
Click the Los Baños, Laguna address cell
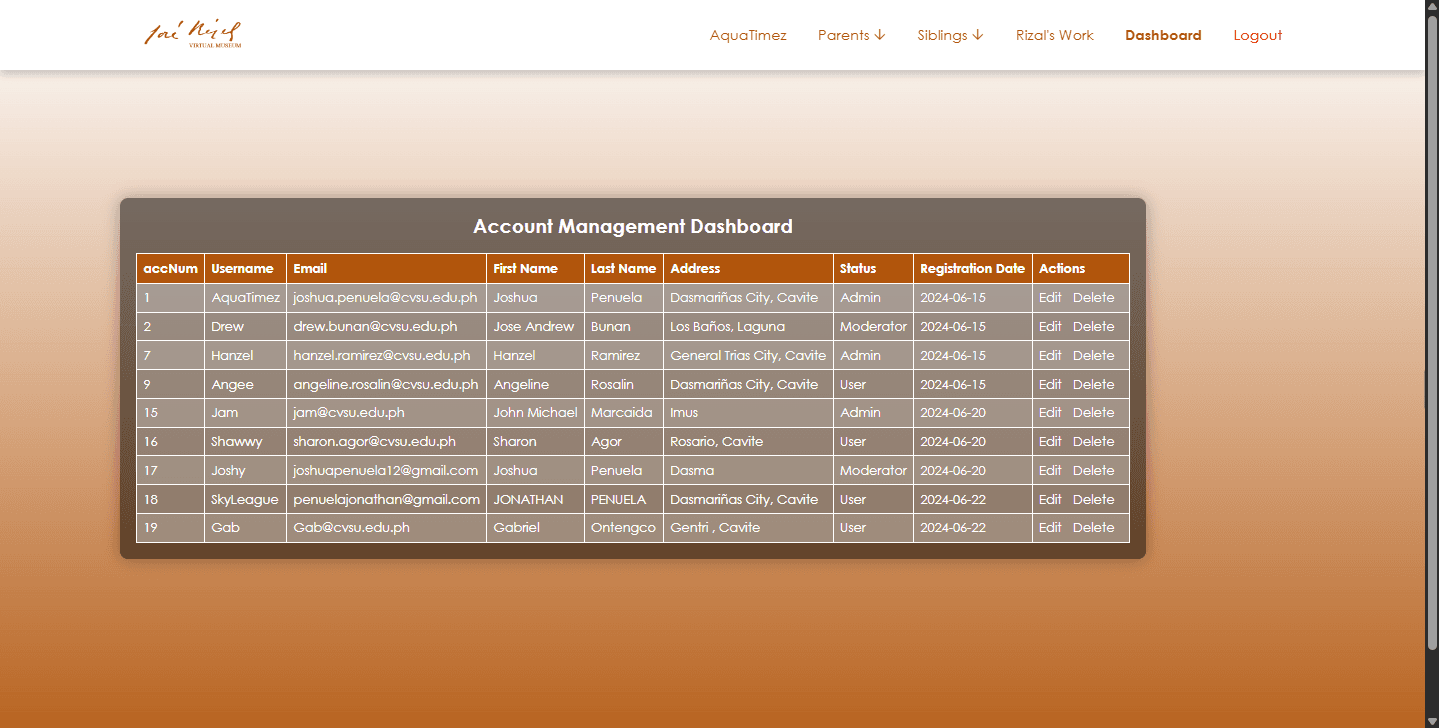coord(749,326)
